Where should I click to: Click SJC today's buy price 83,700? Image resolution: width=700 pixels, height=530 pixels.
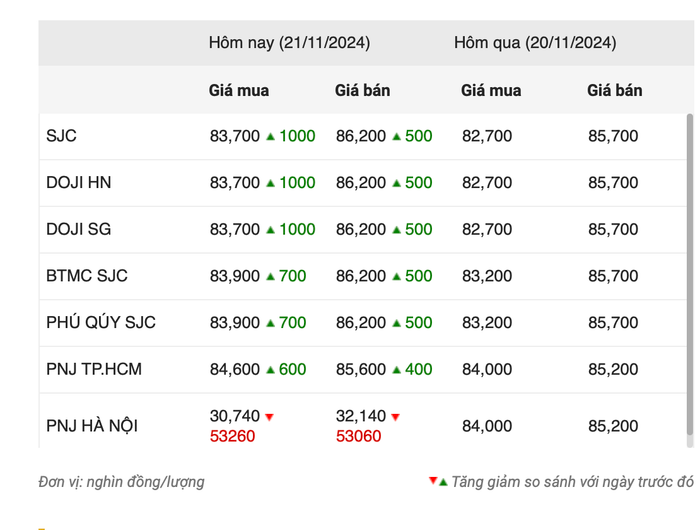click(235, 136)
